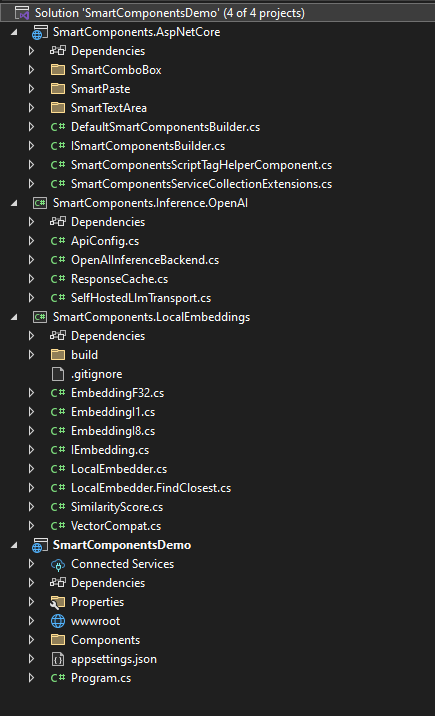Select LocalEmbedder.FindClosest.cs file
Viewport: 435px width, 716px height.
click(151, 488)
